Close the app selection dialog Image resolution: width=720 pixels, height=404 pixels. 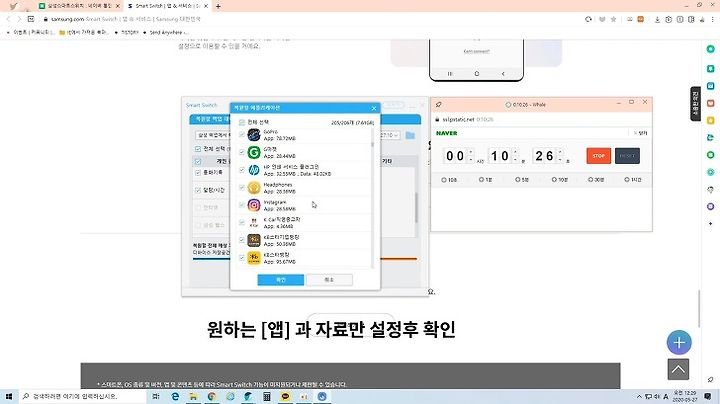(374, 108)
